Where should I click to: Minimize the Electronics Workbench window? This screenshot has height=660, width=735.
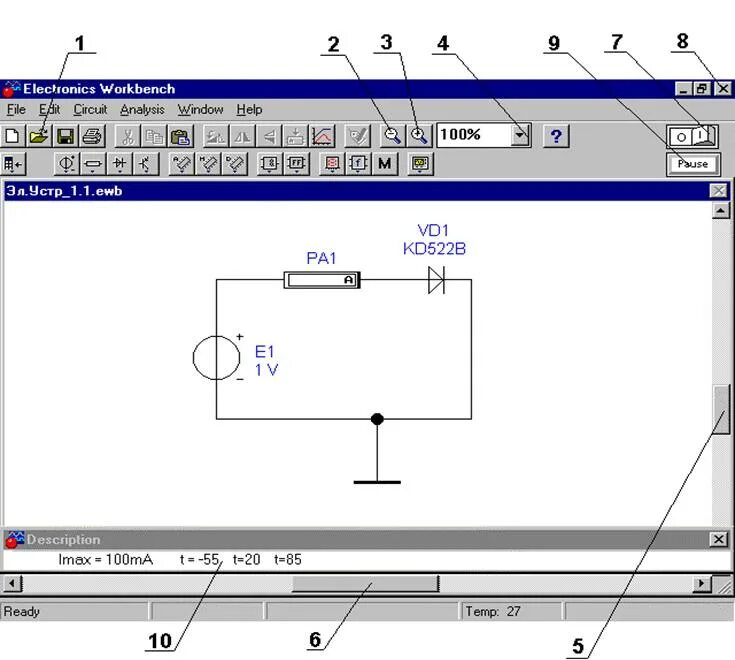pyautogui.click(x=683, y=89)
